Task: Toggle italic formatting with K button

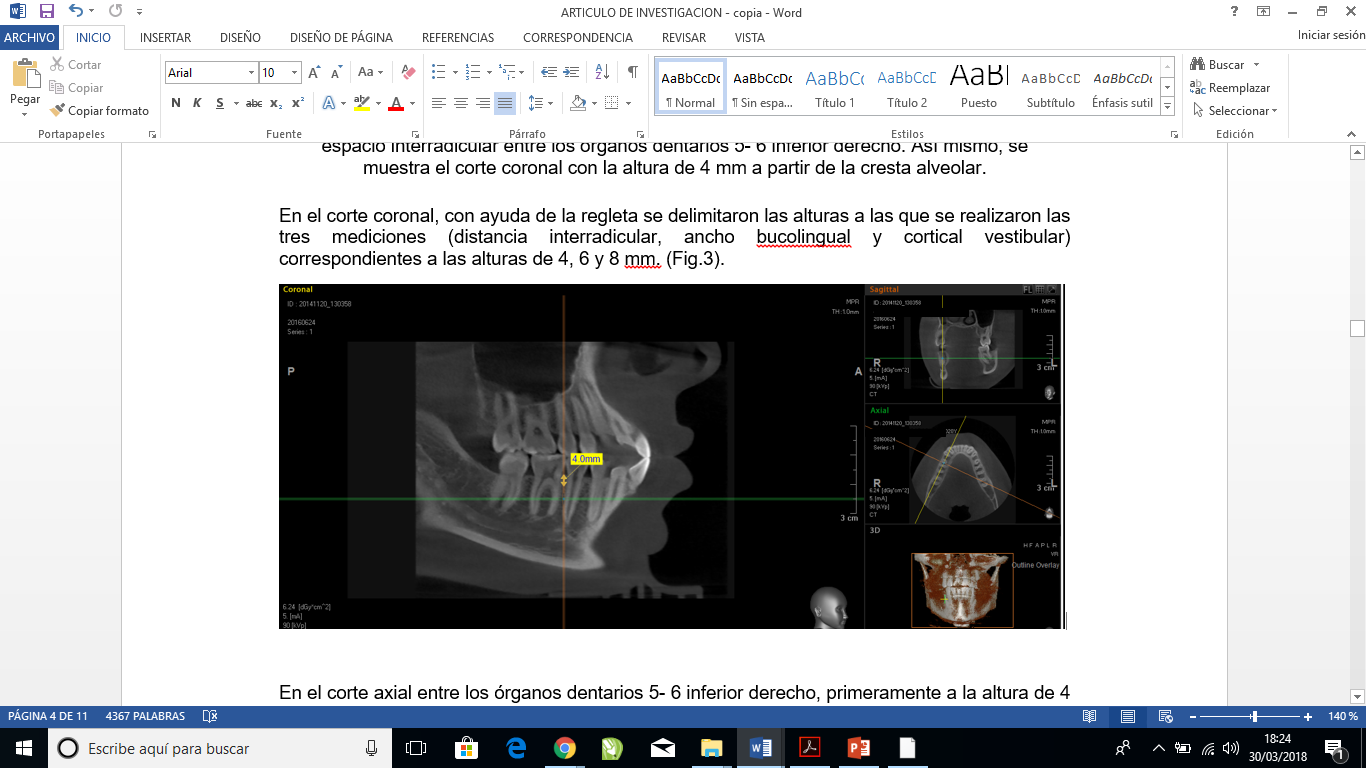Action: click(197, 103)
